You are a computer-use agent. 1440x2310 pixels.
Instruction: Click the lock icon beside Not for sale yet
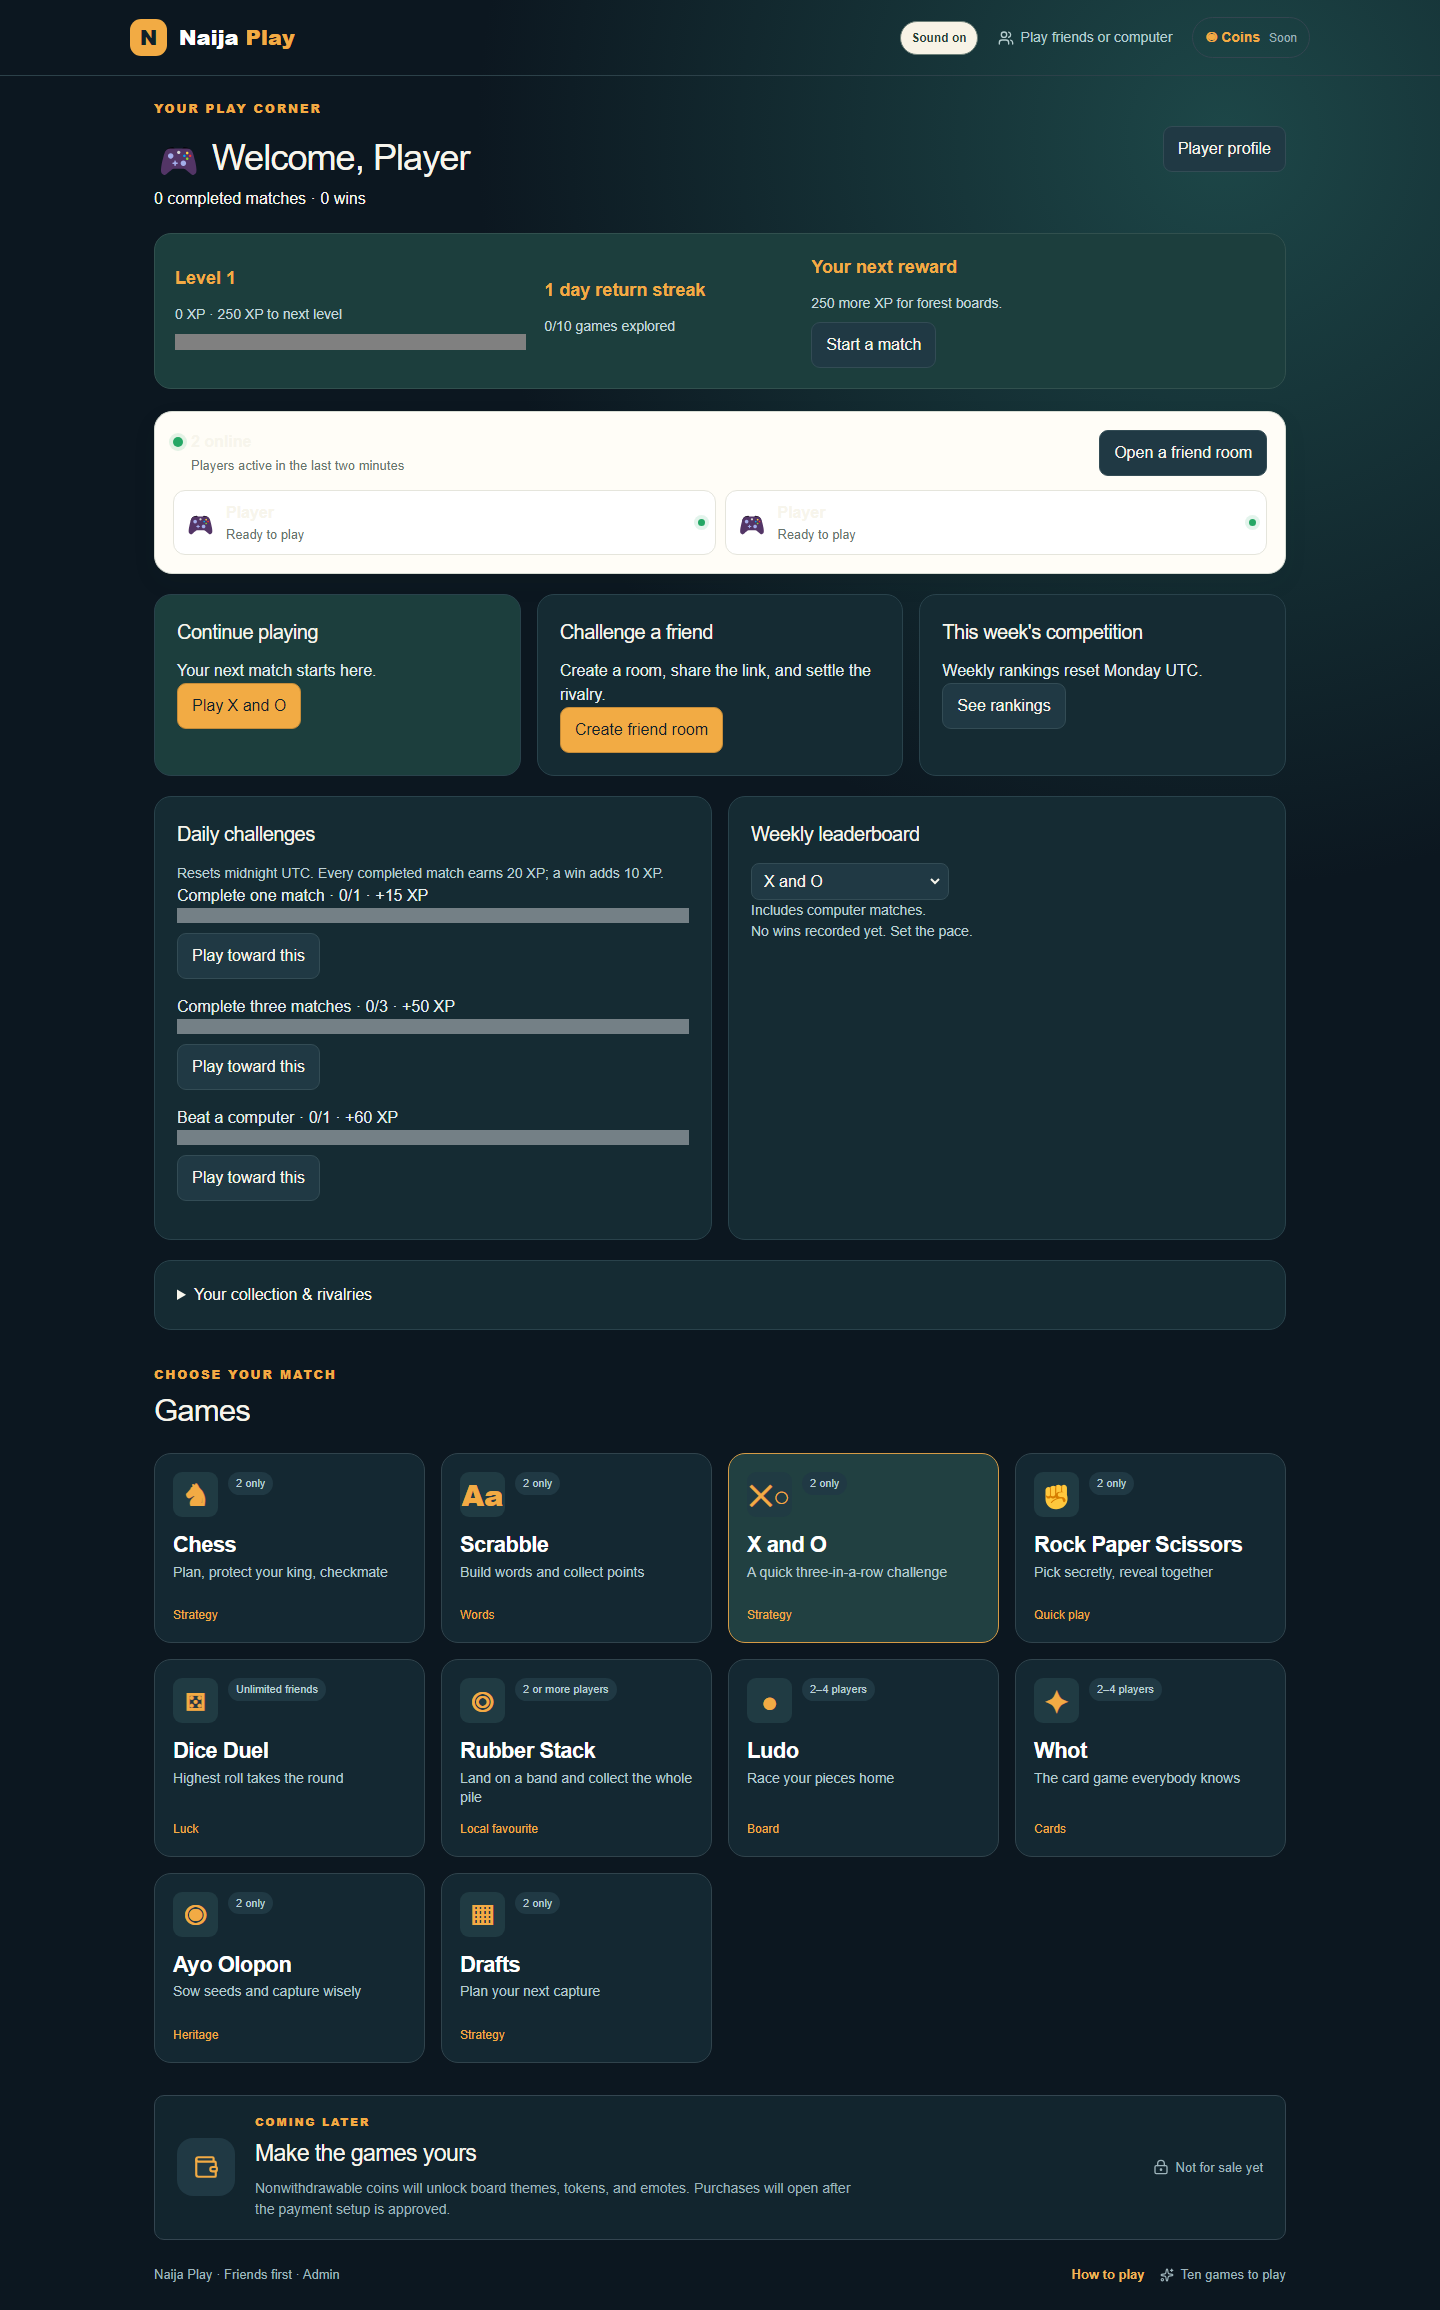1161,2167
